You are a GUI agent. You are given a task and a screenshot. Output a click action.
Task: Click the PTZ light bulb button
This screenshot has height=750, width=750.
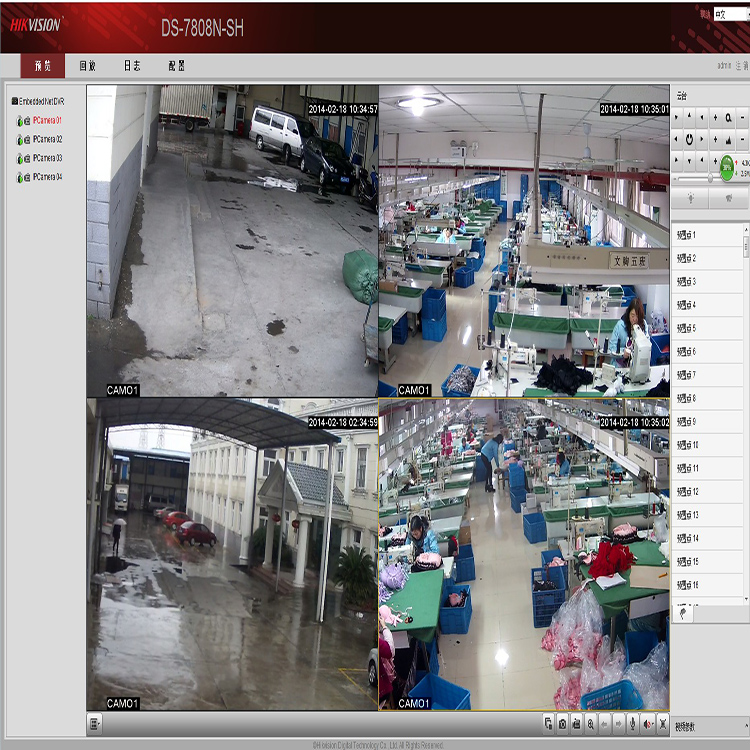690,198
